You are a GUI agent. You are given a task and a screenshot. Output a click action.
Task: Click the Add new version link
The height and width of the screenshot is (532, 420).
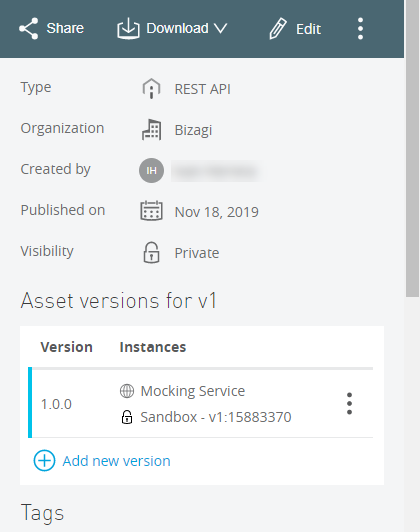pos(116,461)
